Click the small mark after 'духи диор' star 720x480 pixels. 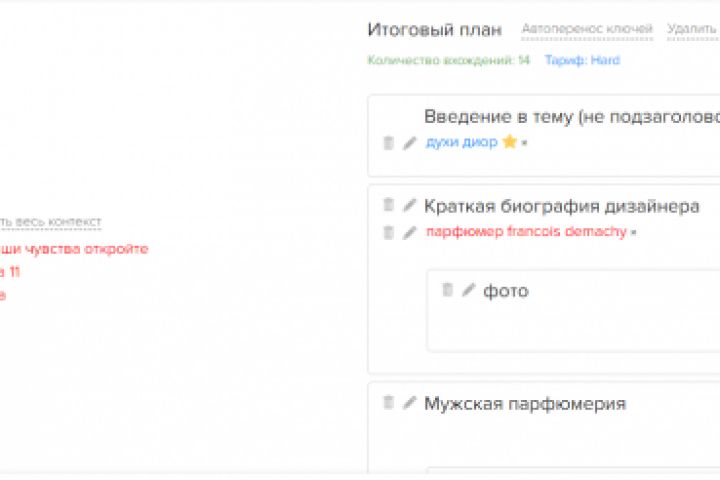(x=524, y=143)
